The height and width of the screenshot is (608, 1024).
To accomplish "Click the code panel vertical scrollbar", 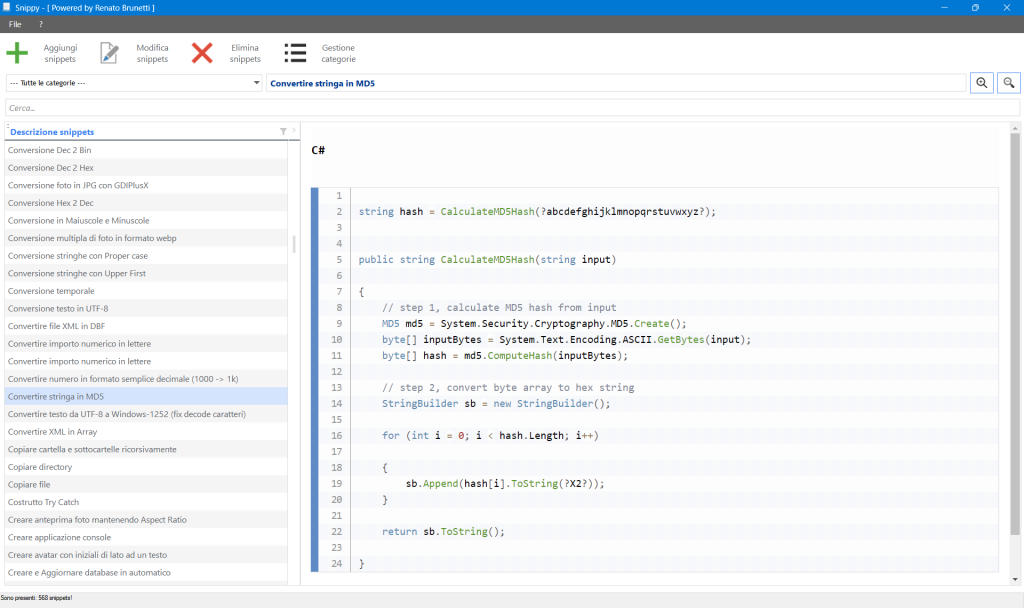I will click(x=1015, y=330).
